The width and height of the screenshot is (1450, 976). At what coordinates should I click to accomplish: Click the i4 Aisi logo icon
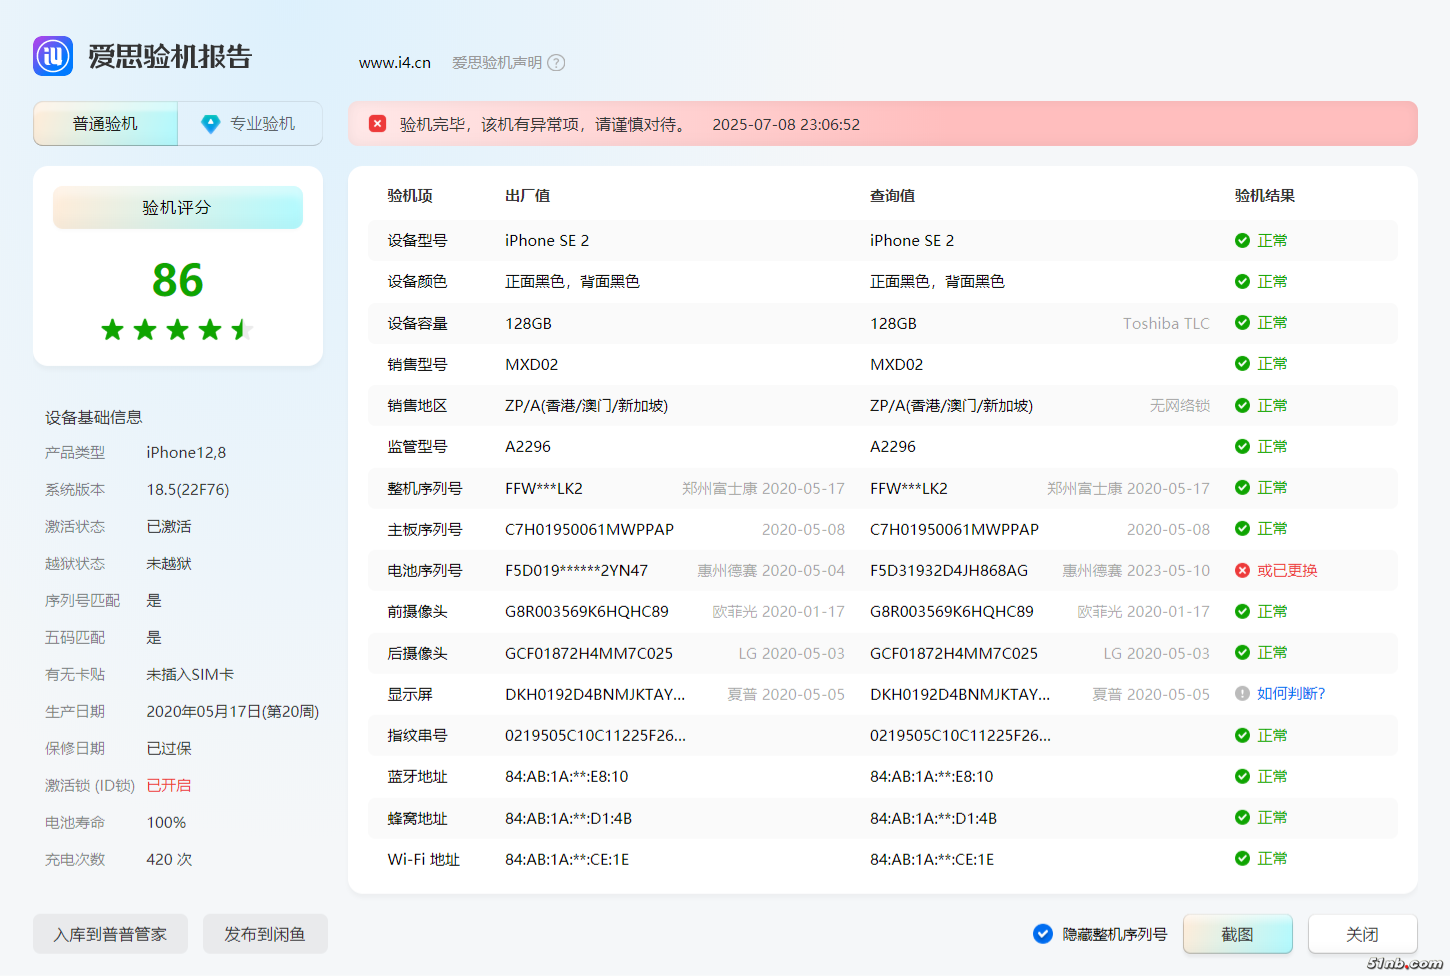coord(53,56)
